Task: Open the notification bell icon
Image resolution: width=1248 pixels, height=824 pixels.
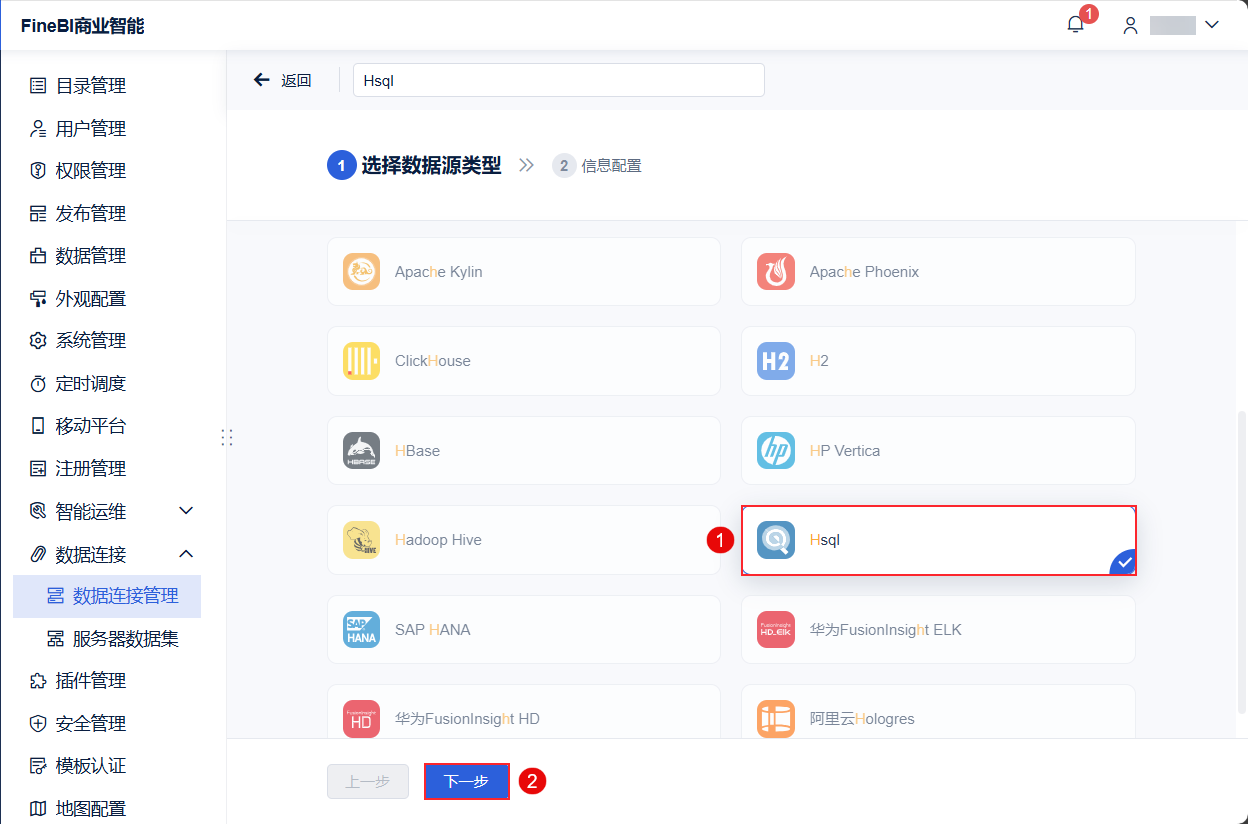Action: coord(1075,25)
